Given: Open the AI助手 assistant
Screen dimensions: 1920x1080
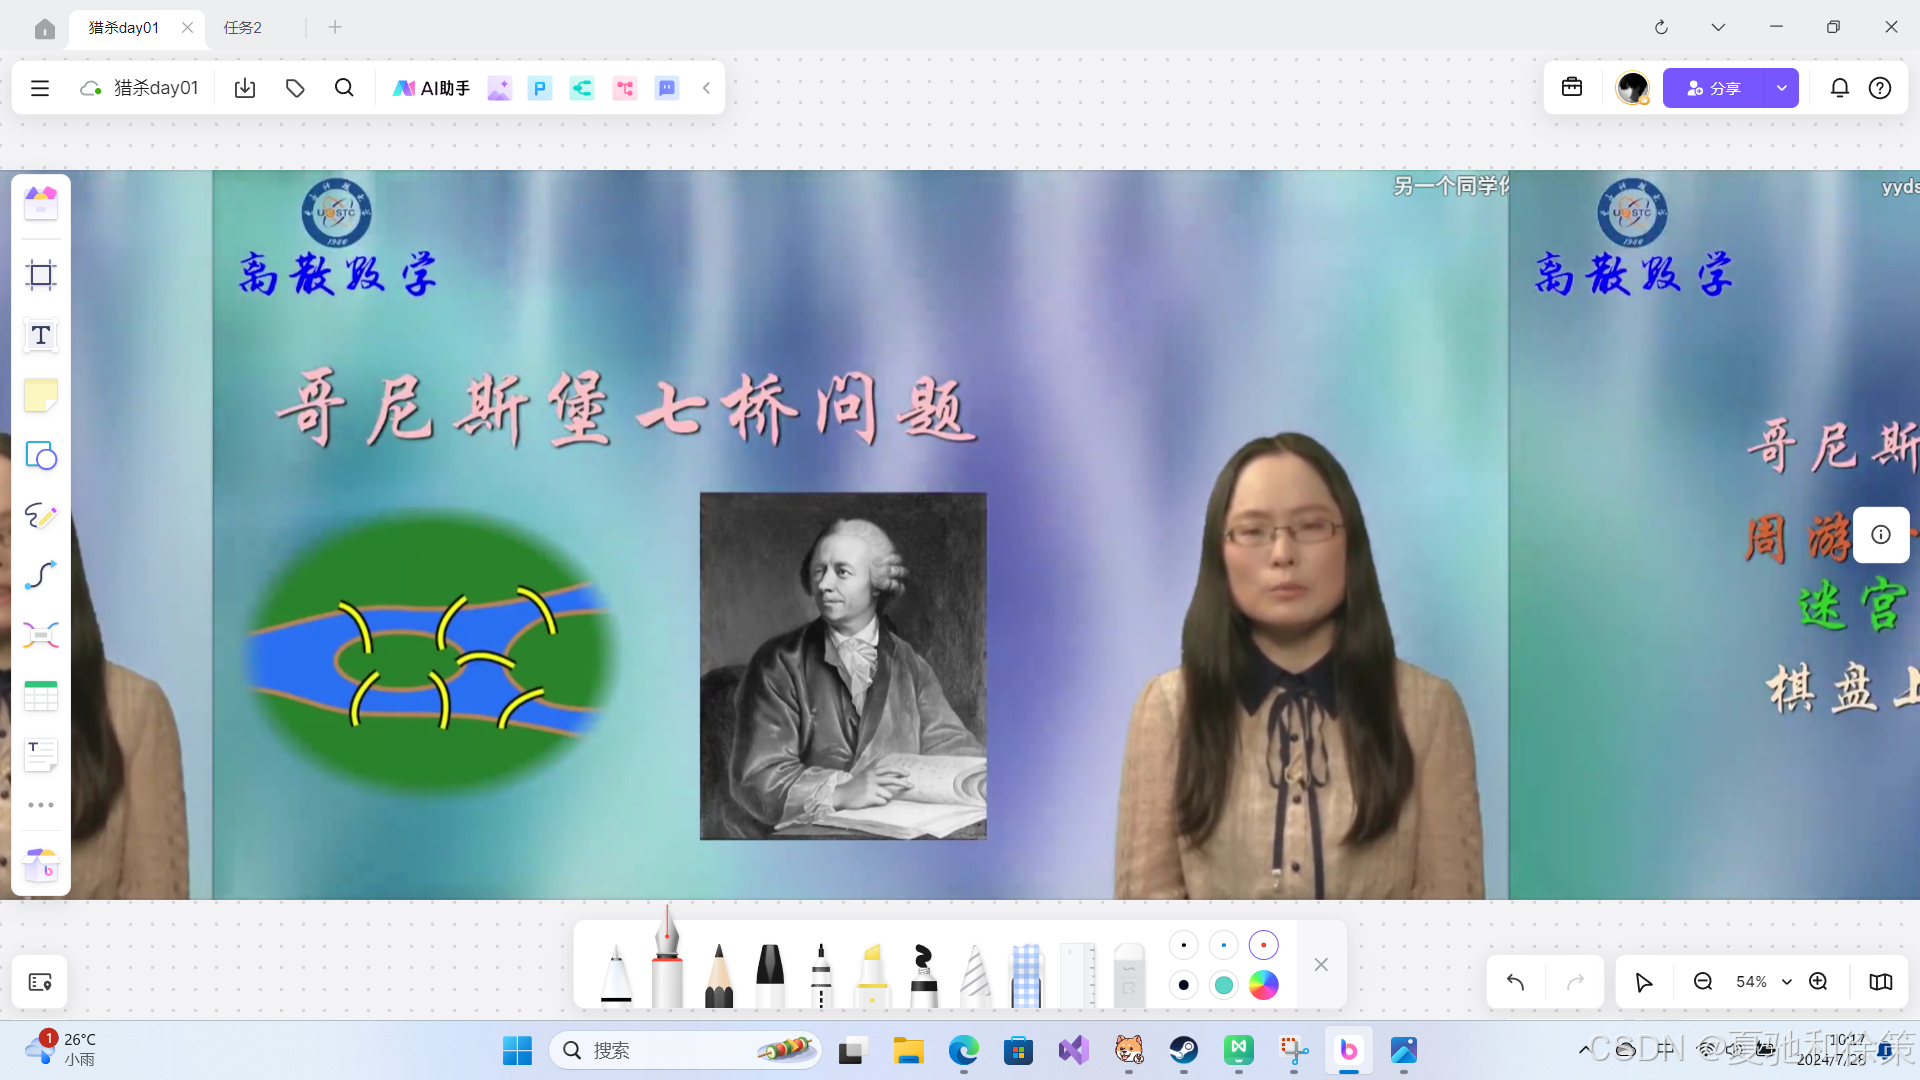Looking at the screenshot, I should point(431,88).
